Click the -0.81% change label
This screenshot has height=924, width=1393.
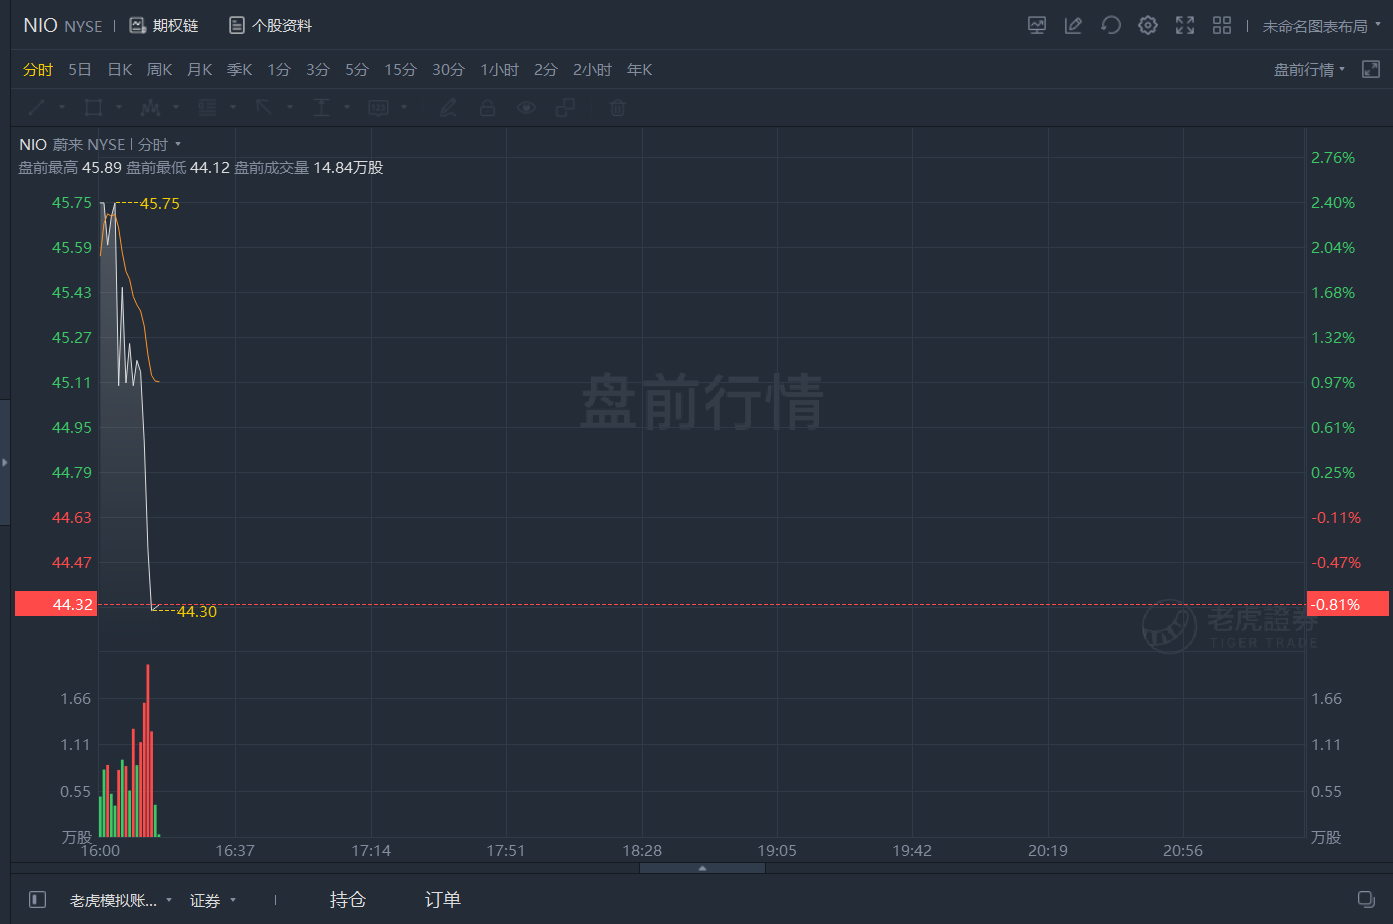coord(1348,604)
